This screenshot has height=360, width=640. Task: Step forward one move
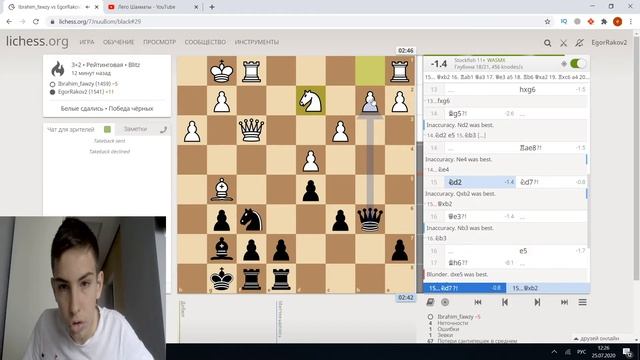click(537, 302)
